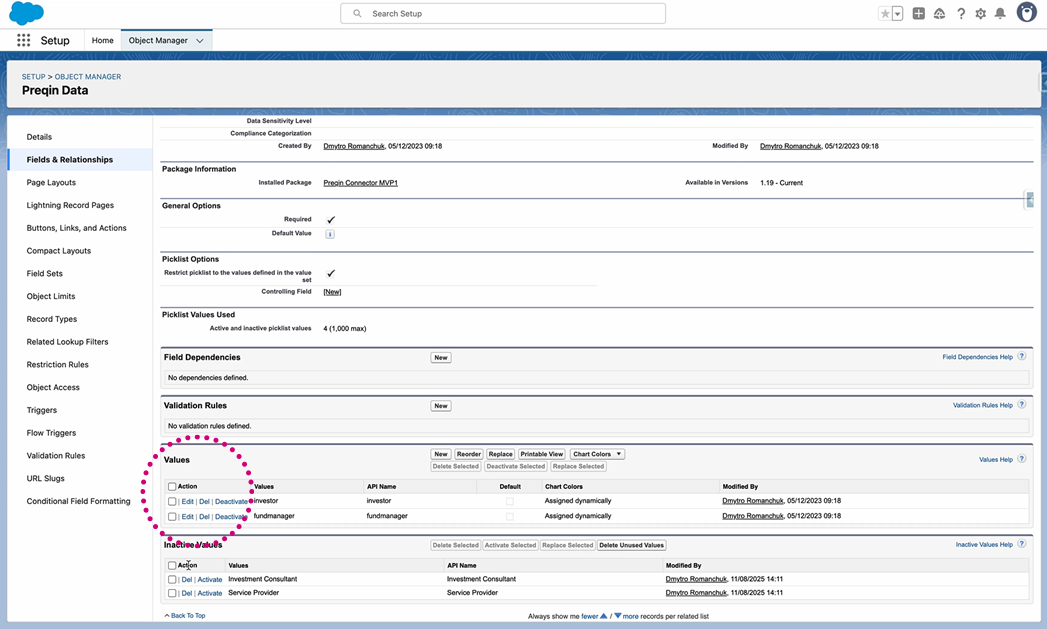The image size is (1047, 629).
Task: Open Page Layouts in the sidebar
Action: 51,183
